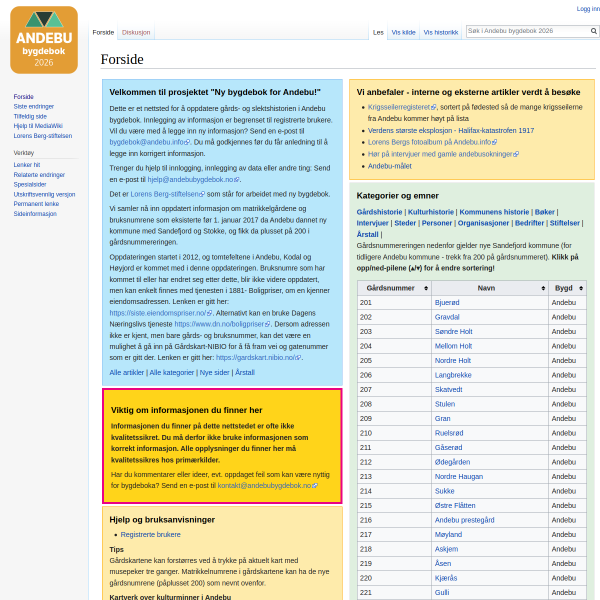This screenshot has height=600, width=600.
Task: Open the Diskusjon tab
Action: 136,33
